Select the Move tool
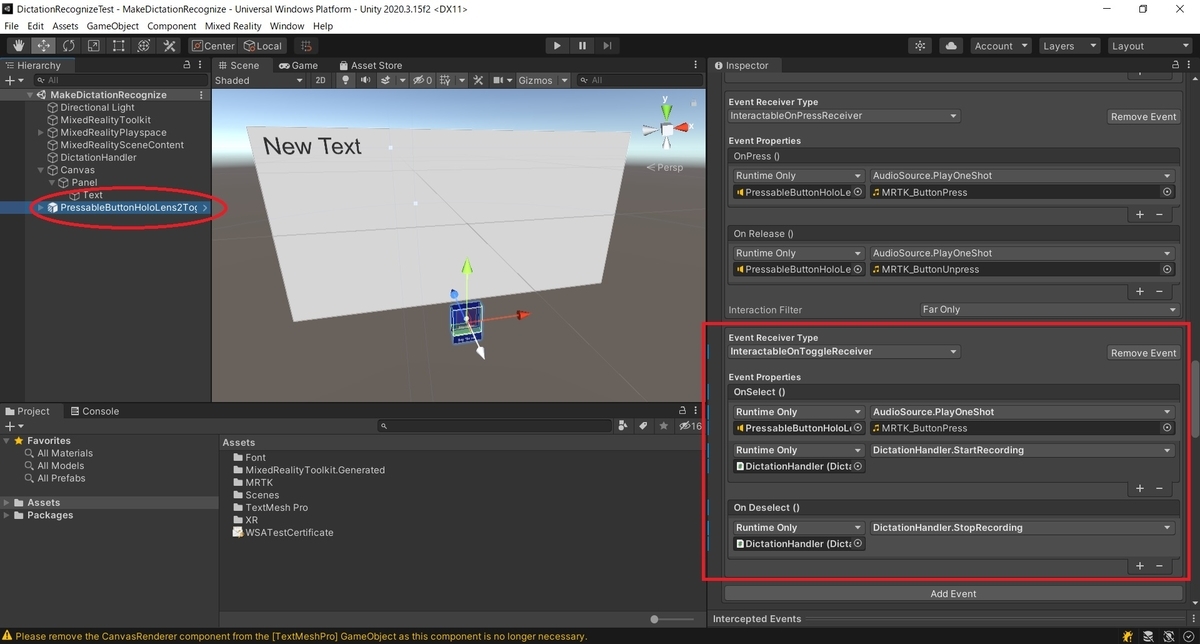This screenshot has height=644, width=1200. pyautogui.click(x=43, y=46)
